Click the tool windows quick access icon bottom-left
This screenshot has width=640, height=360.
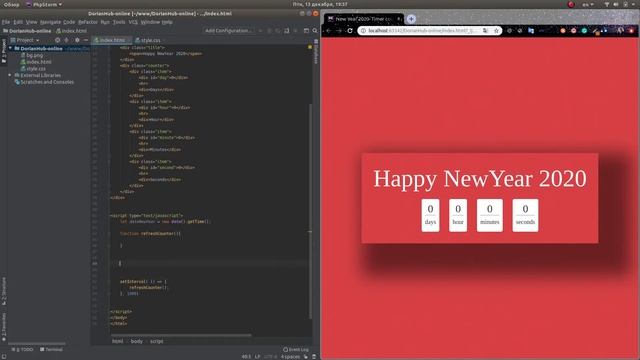3,357
